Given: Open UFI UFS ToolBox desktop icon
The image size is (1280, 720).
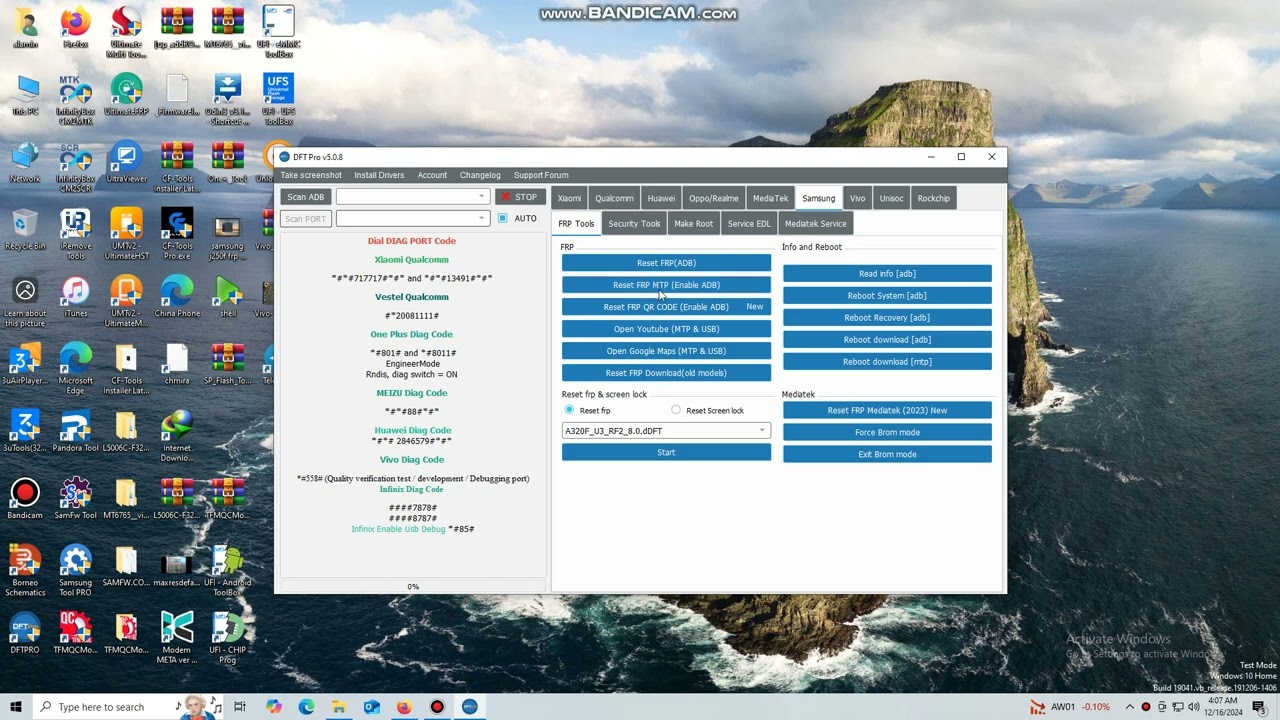Looking at the screenshot, I should tap(278, 100).
